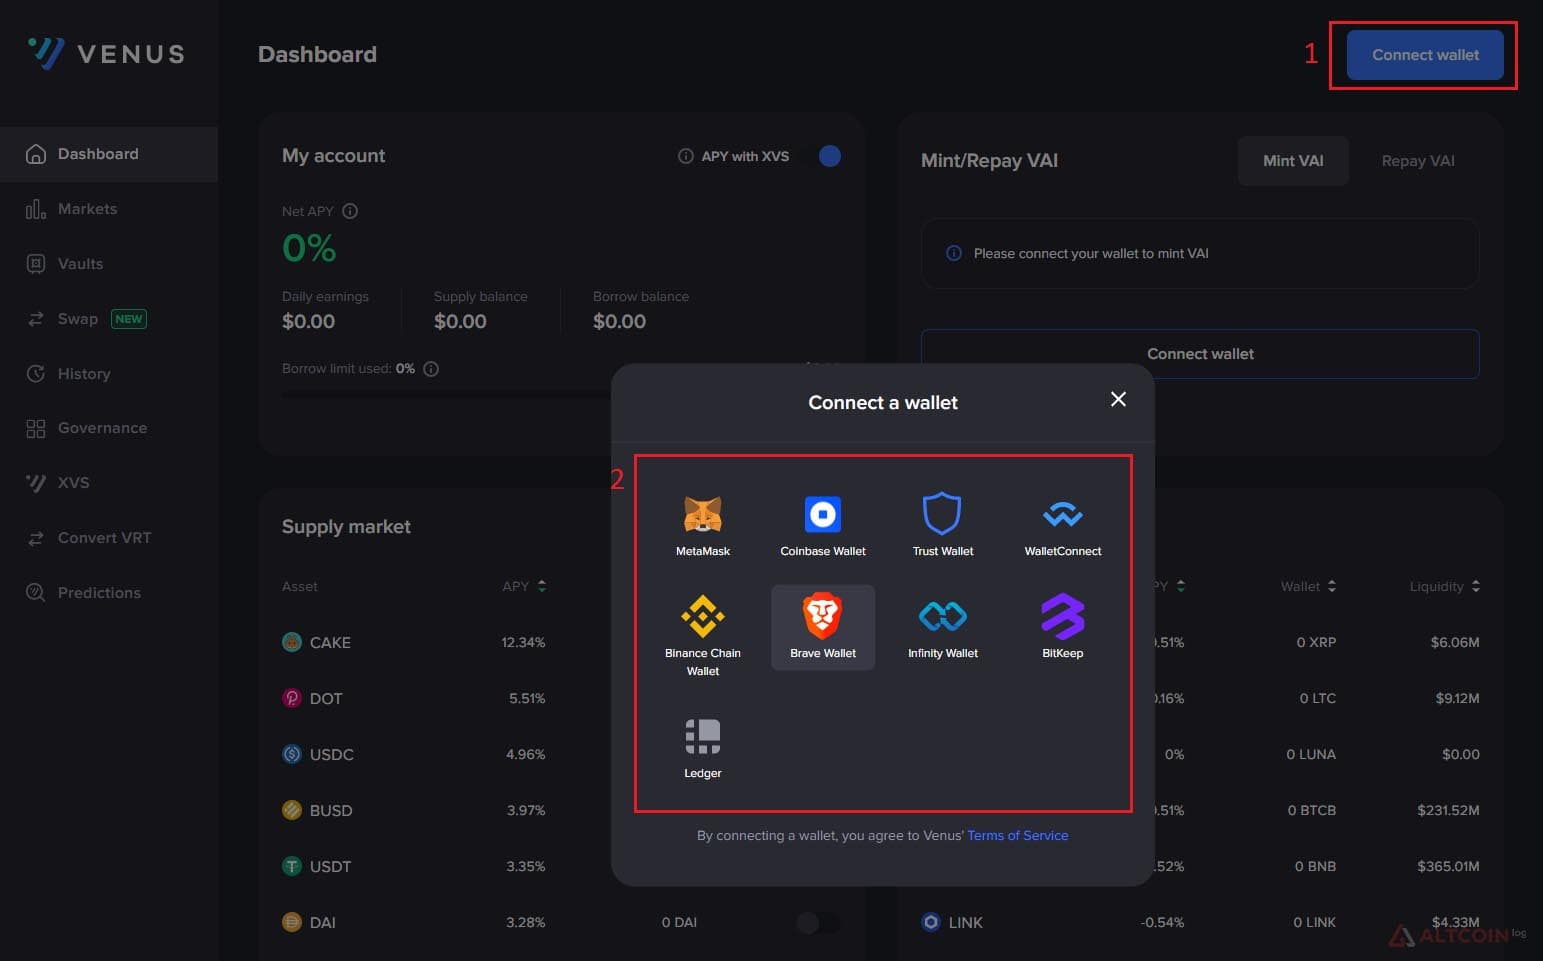Open XVS page in sidebar
1543x961 pixels.
pyautogui.click(x=109, y=483)
